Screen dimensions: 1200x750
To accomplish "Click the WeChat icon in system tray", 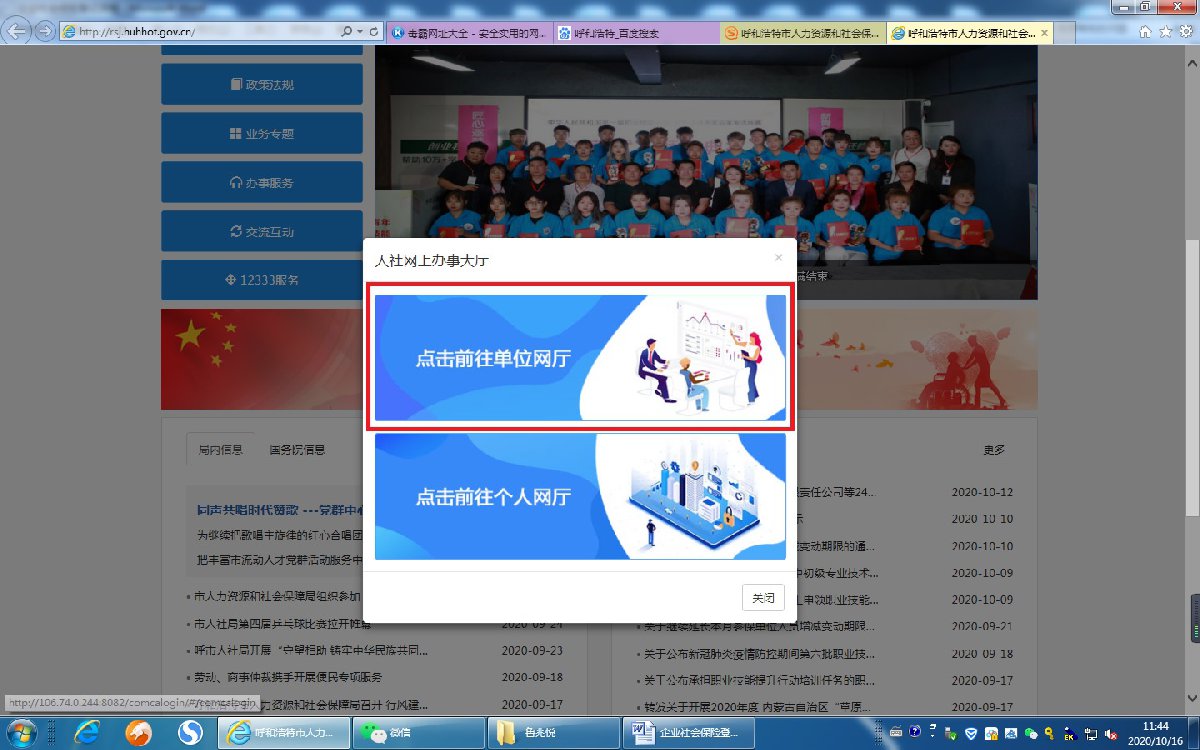I will coord(1031,733).
